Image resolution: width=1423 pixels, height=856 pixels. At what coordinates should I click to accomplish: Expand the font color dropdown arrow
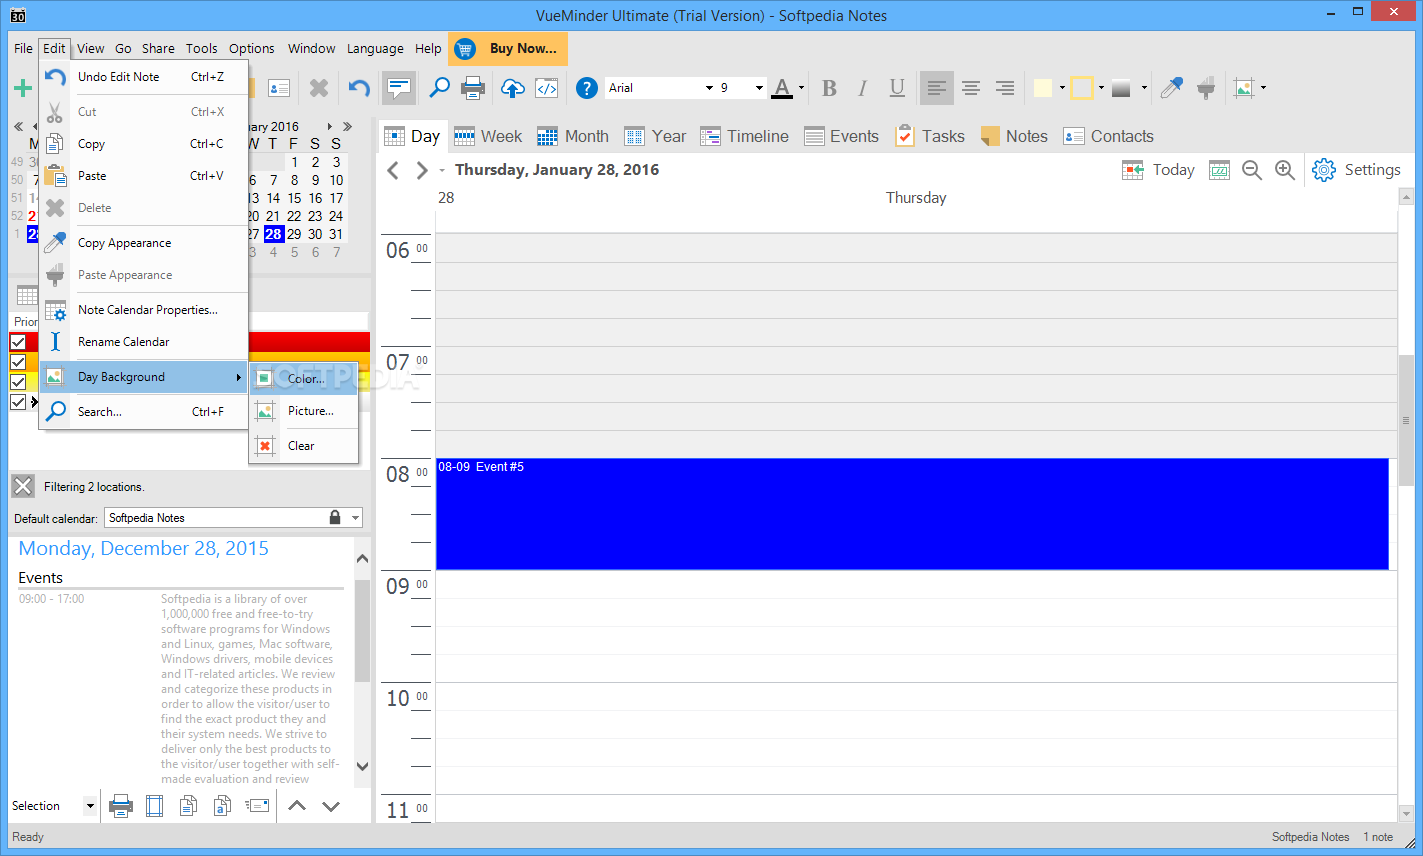click(x=801, y=88)
